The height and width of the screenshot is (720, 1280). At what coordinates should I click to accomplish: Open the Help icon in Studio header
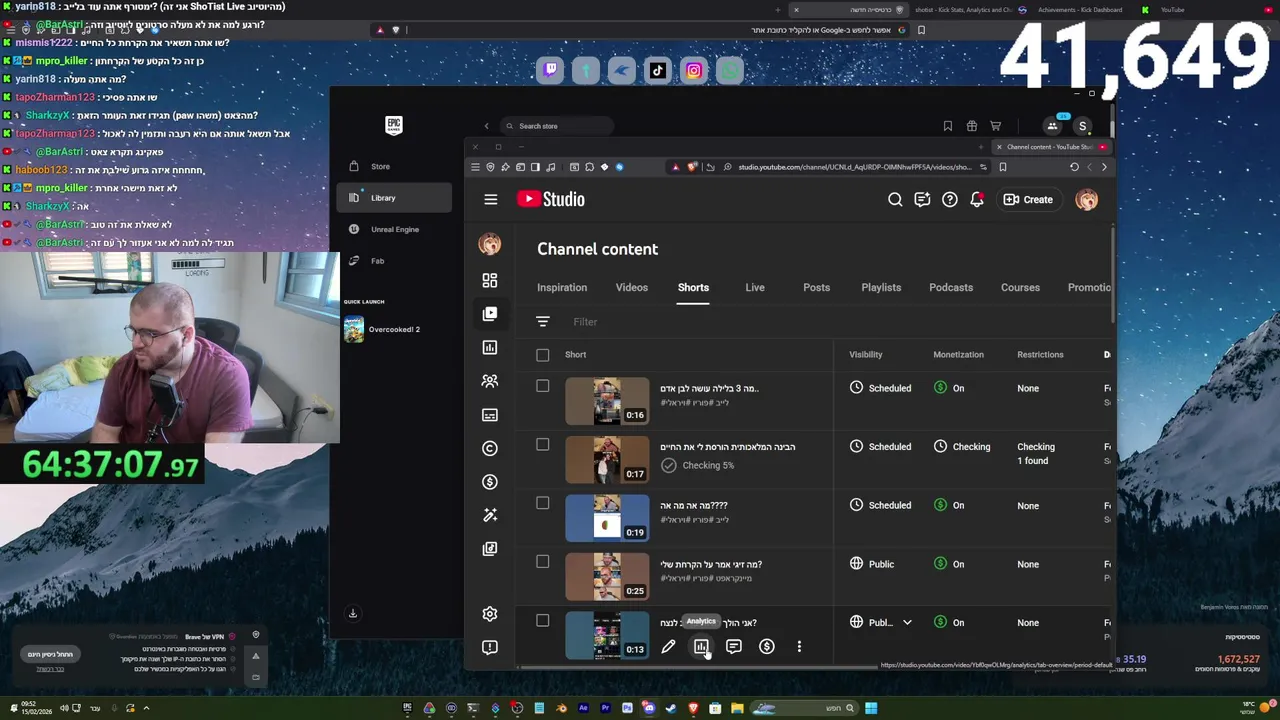tap(950, 200)
